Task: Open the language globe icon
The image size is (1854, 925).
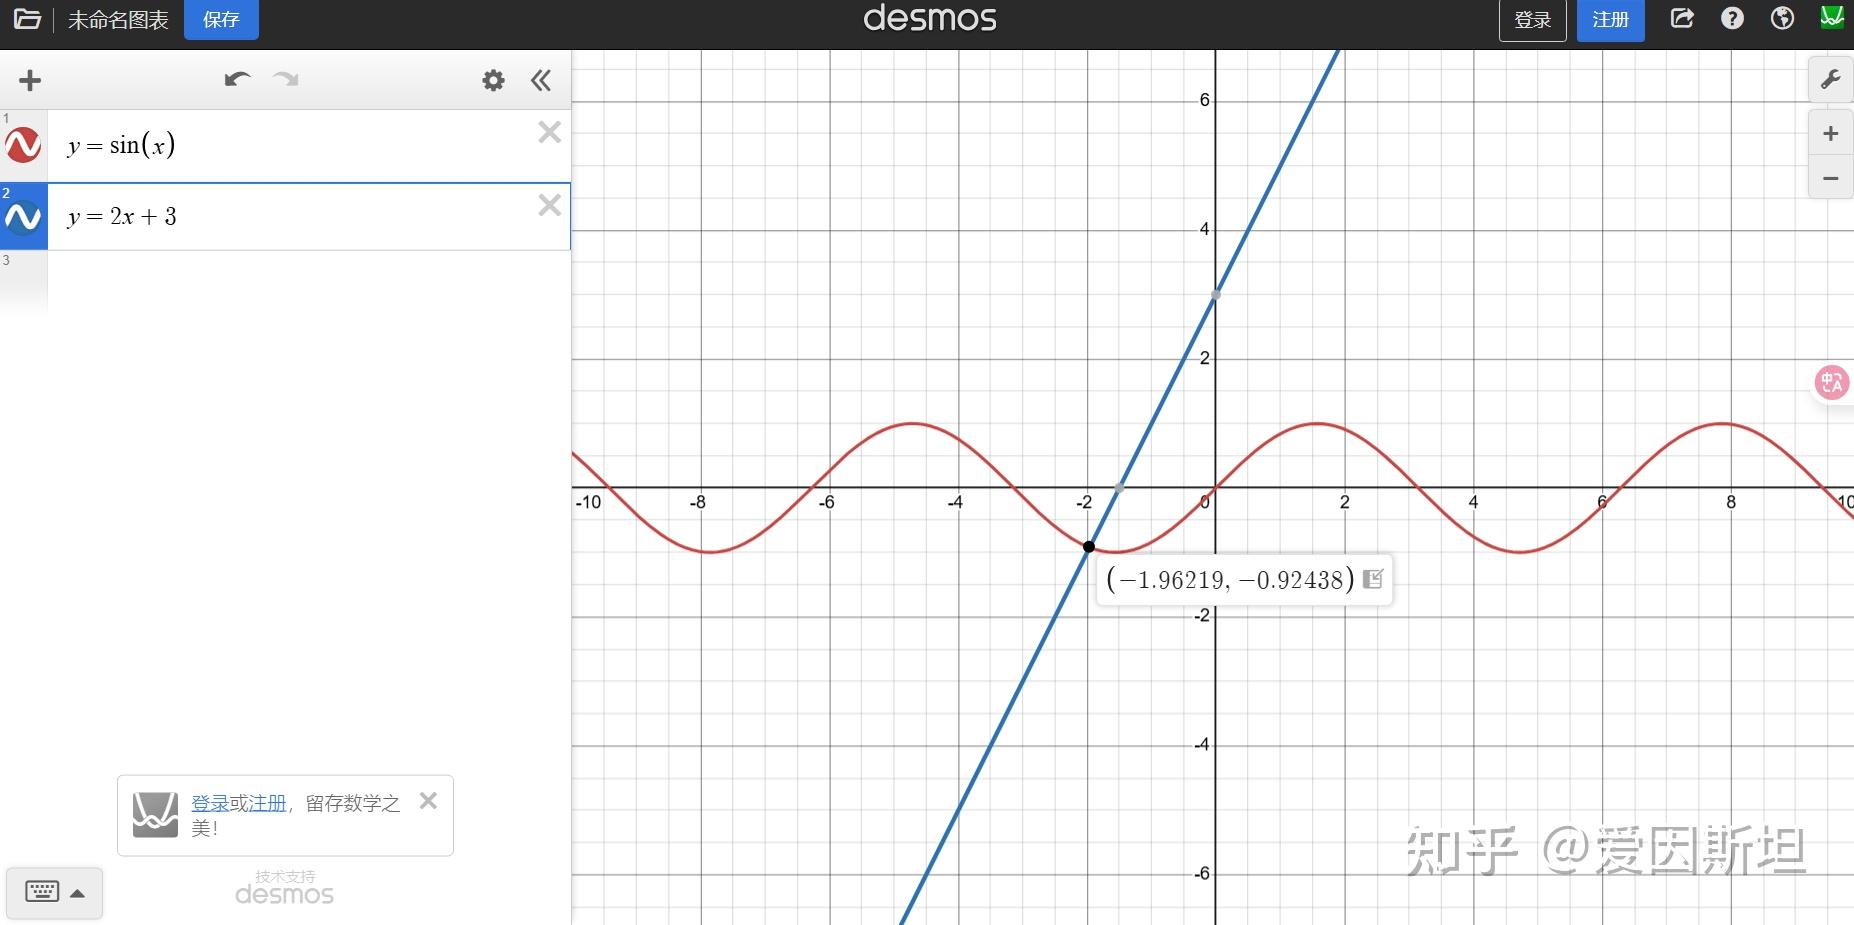Action: pyautogui.click(x=1782, y=18)
